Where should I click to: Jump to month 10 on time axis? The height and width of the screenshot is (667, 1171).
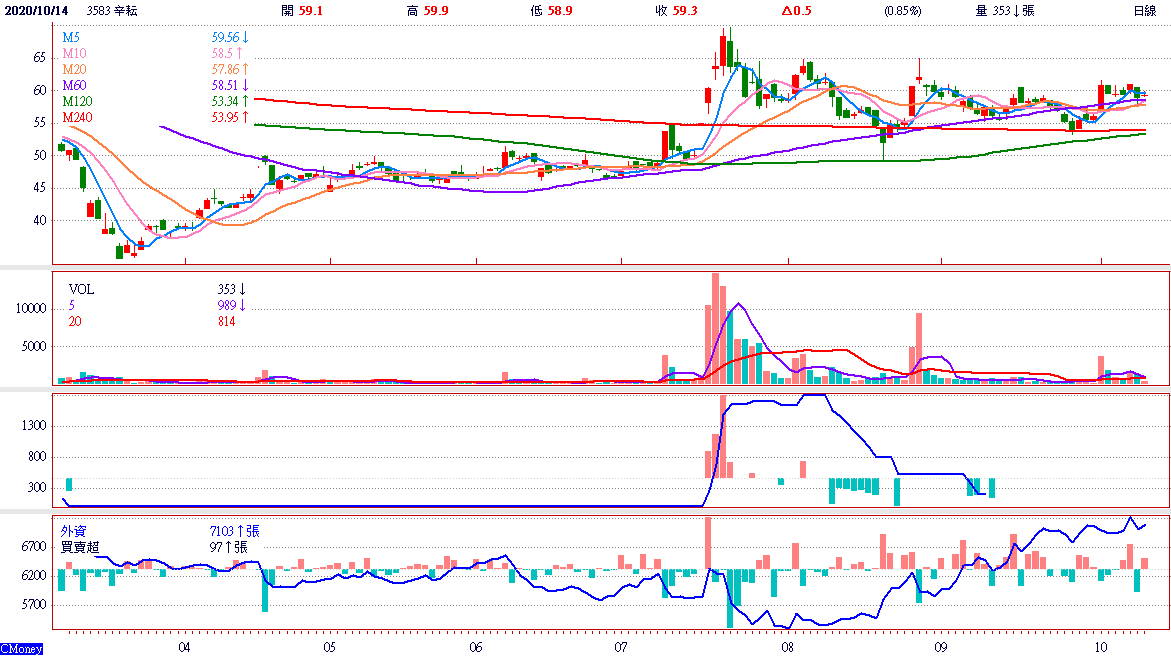(1100, 646)
